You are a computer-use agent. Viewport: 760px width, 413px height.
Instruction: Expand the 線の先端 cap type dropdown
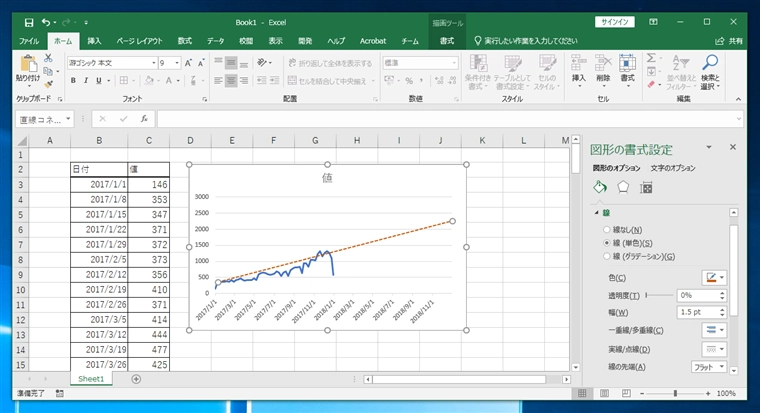click(x=709, y=367)
